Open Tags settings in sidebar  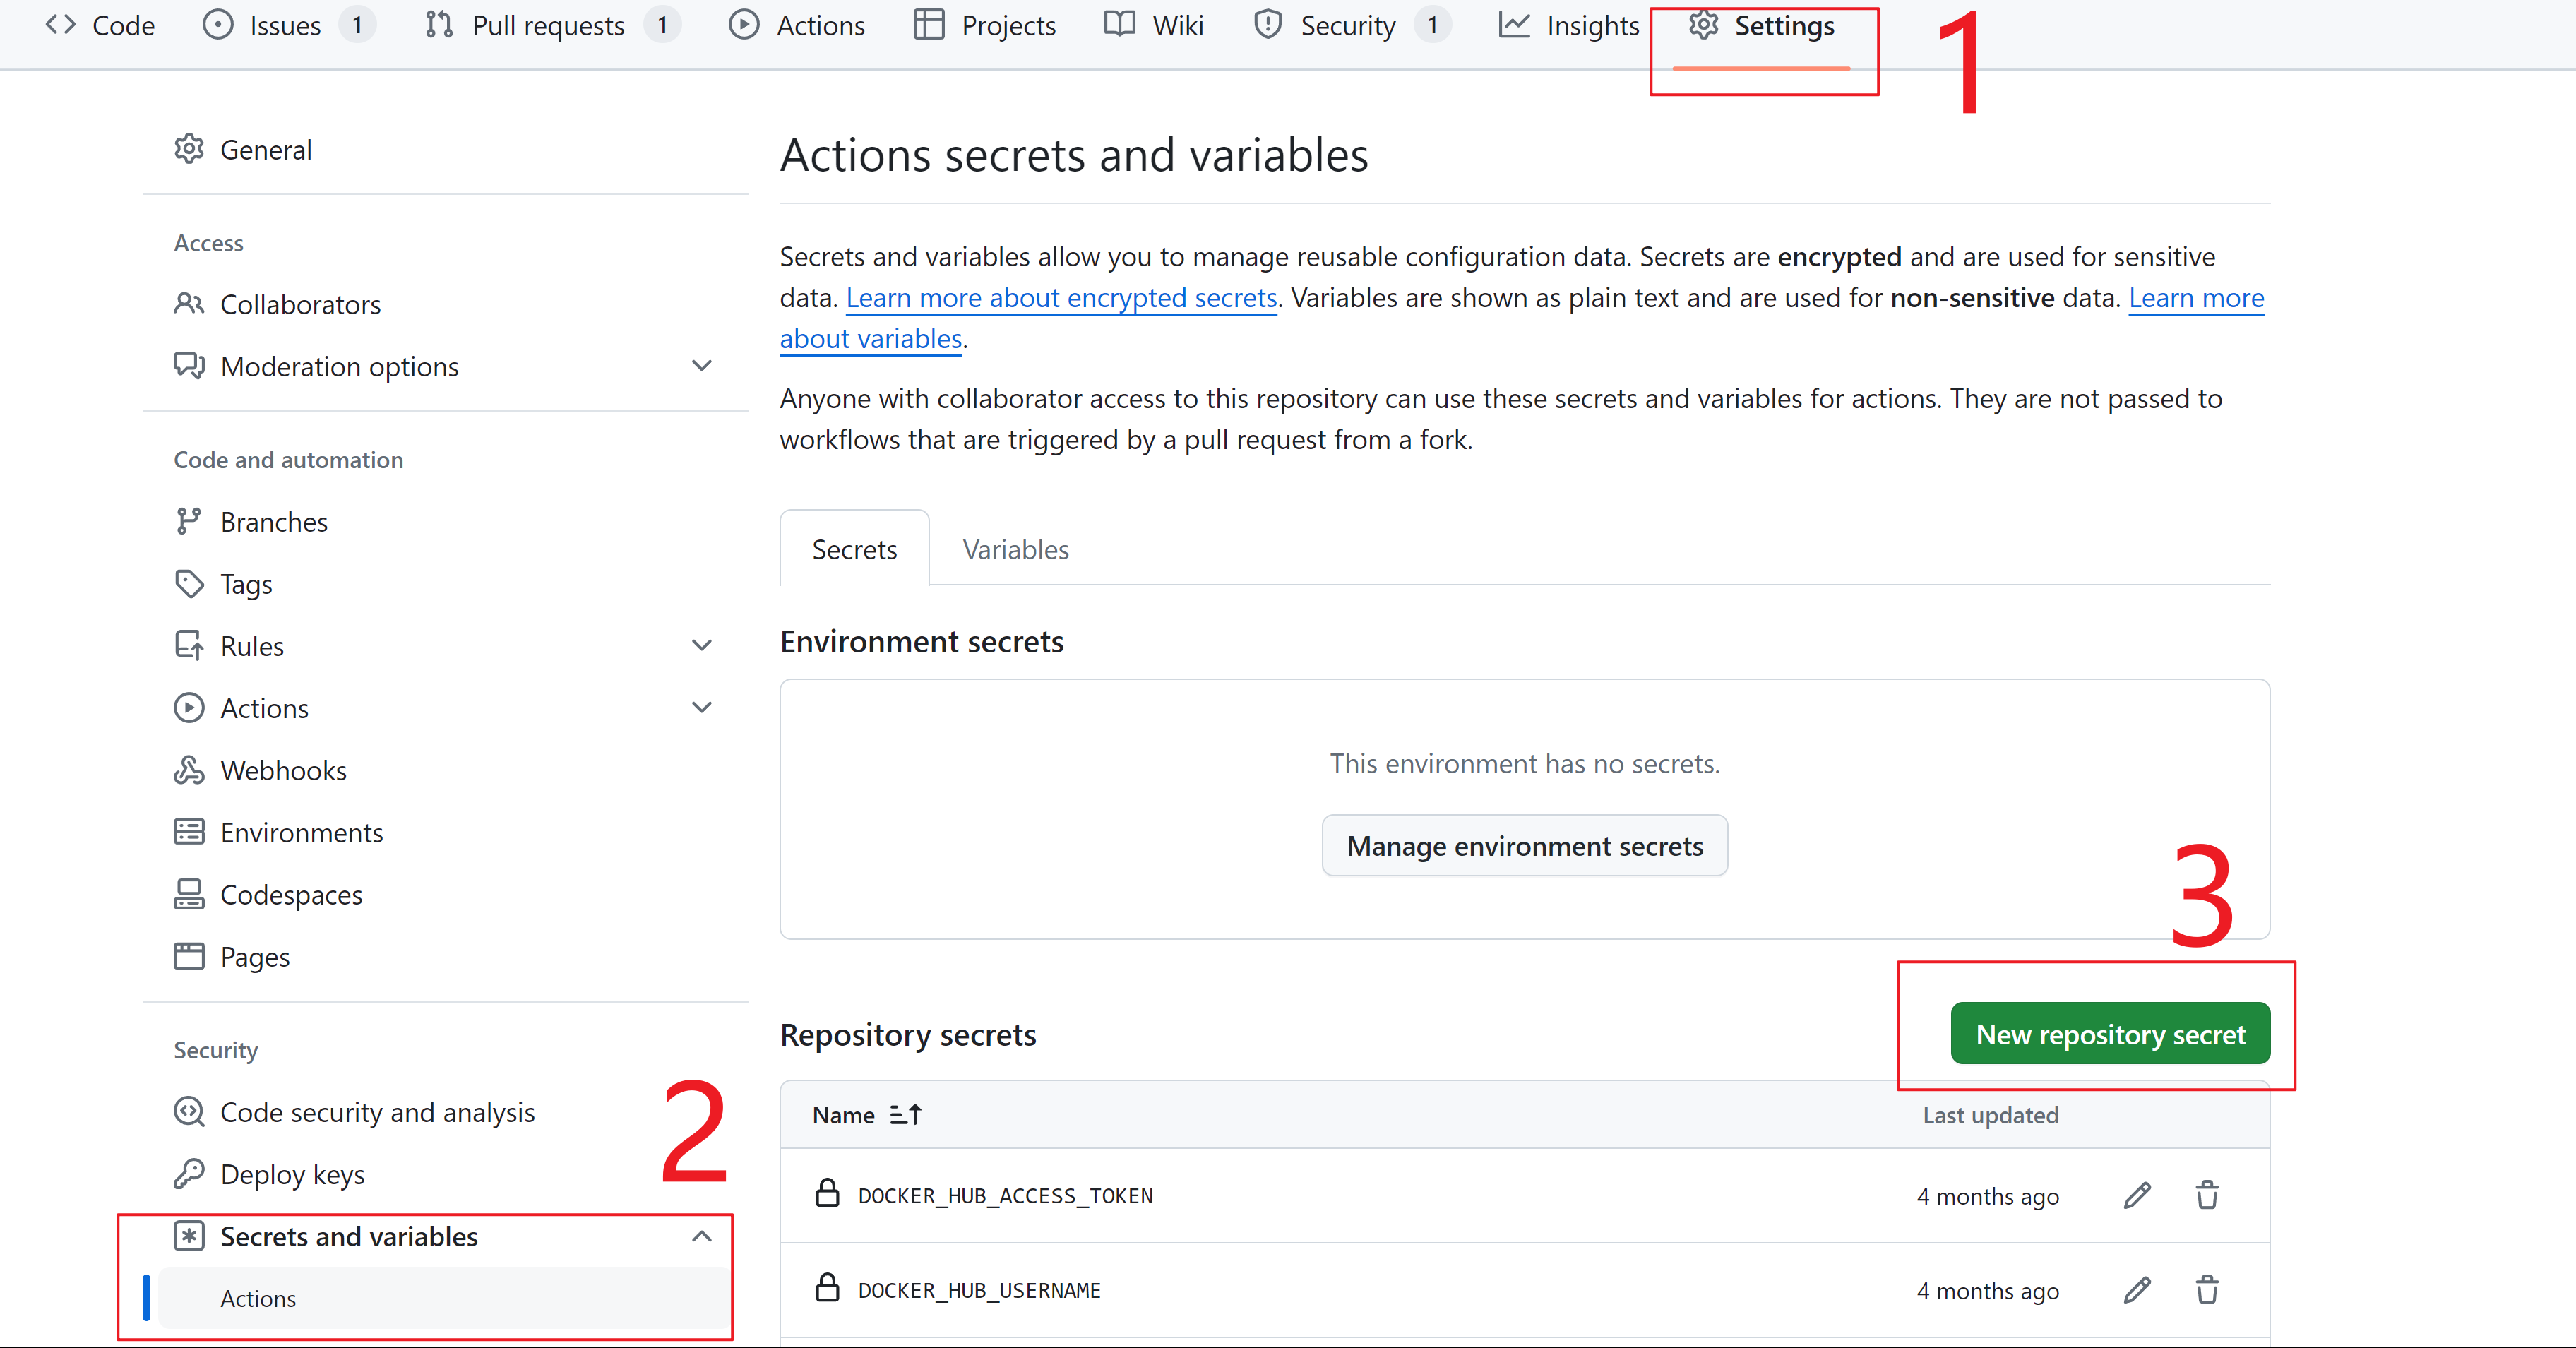click(246, 584)
